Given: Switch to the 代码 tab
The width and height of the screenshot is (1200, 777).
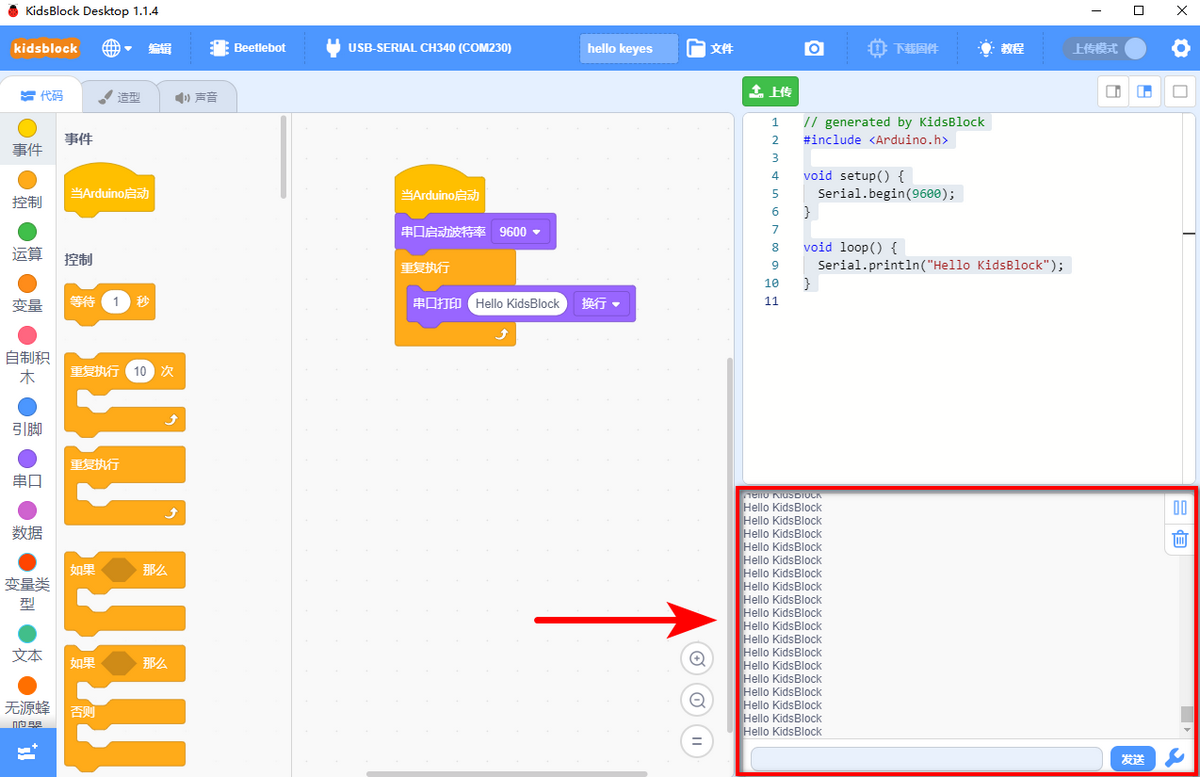Looking at the screenshot, I should (x=42, y=96).
